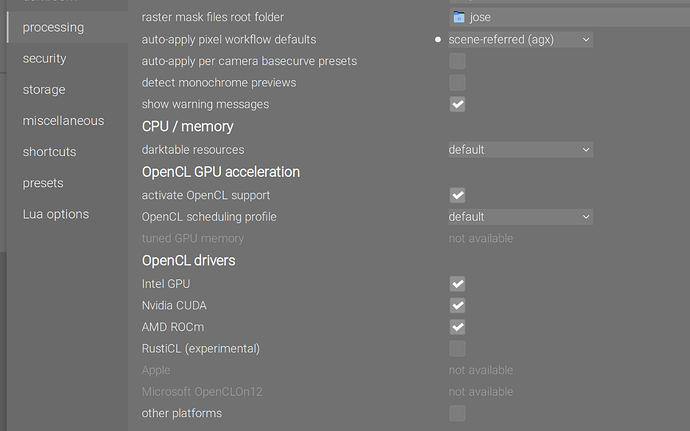Open OpenCL scheduling profile dropdown

(520, 217)
